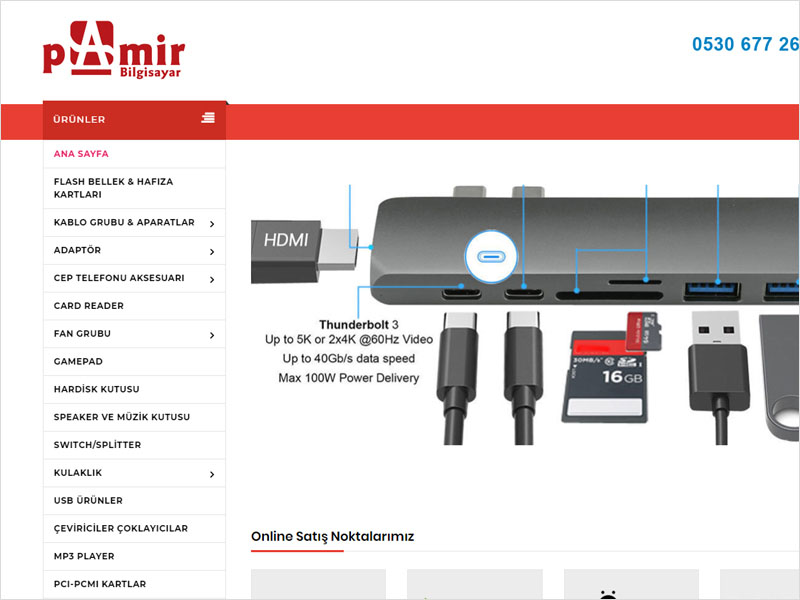
Task: Open ADAPTÖR category
Action: click(x=78, y=250)
